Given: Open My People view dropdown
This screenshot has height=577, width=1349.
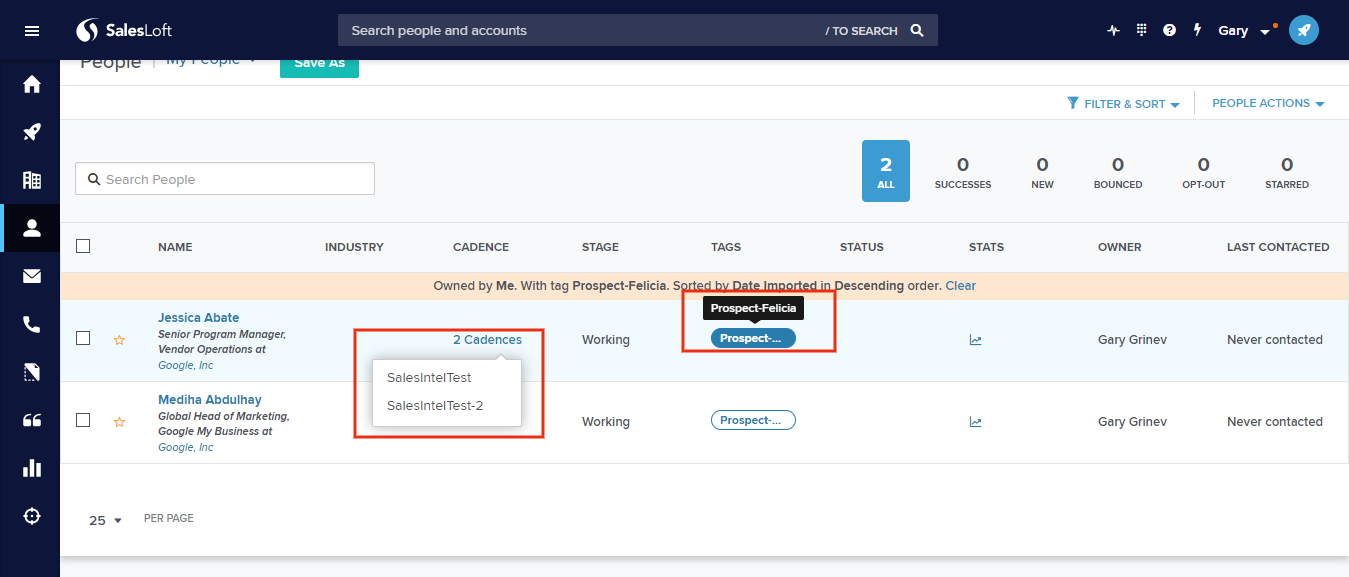Looking at the screenshot, I should (211, 61).
